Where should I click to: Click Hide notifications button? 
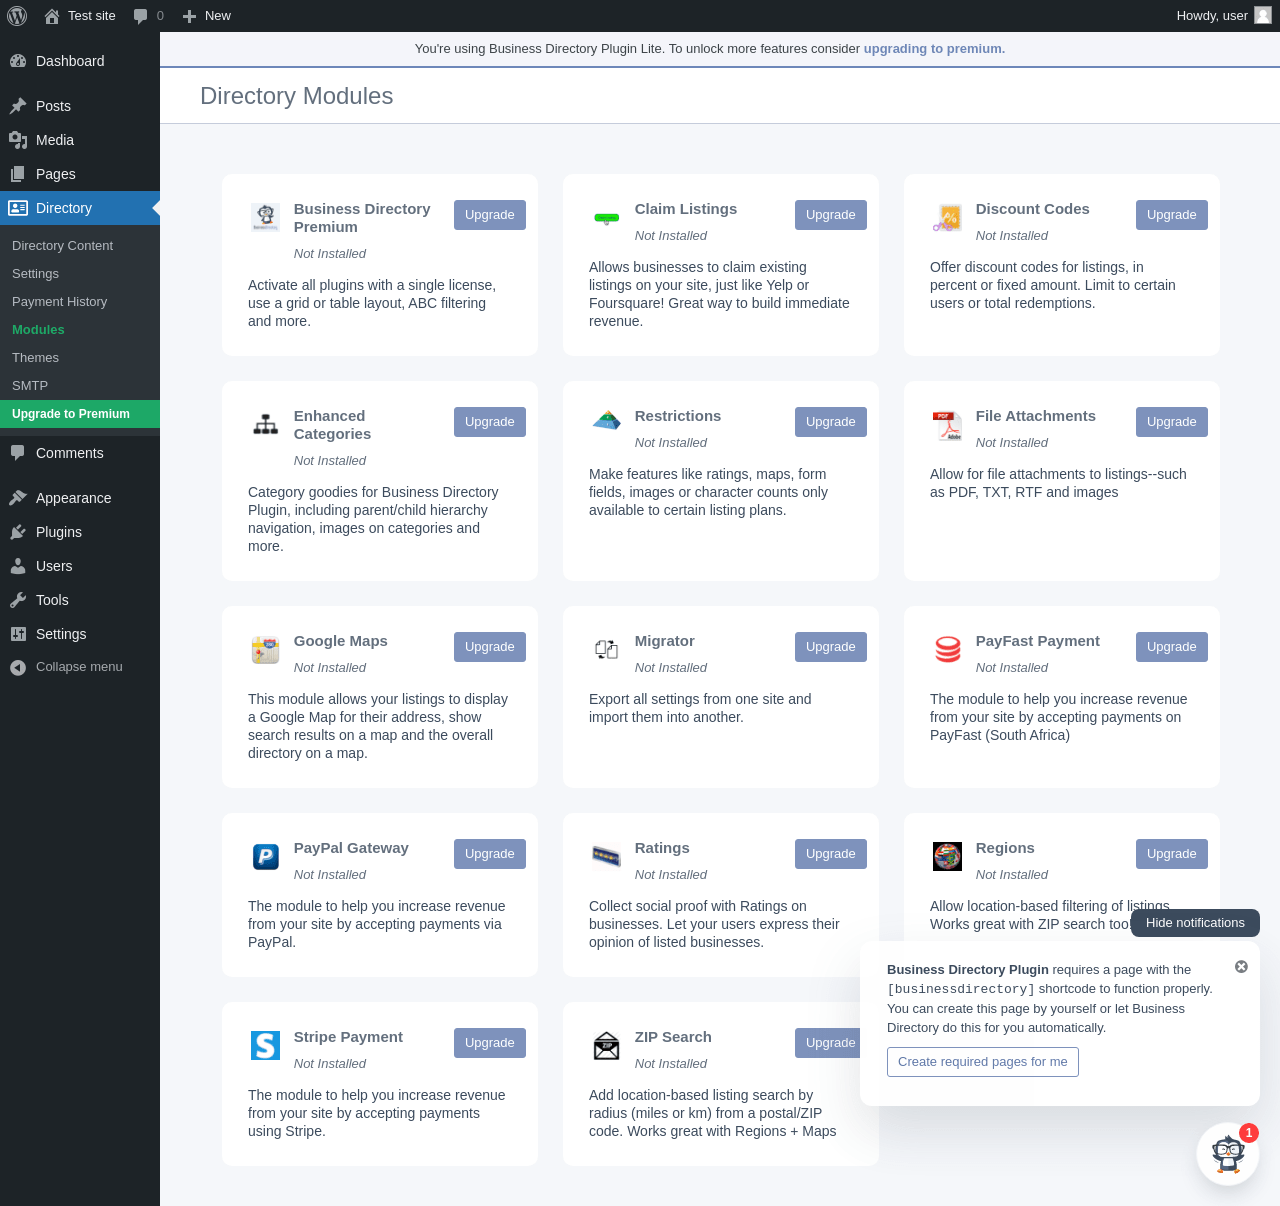coord(1195,923)
